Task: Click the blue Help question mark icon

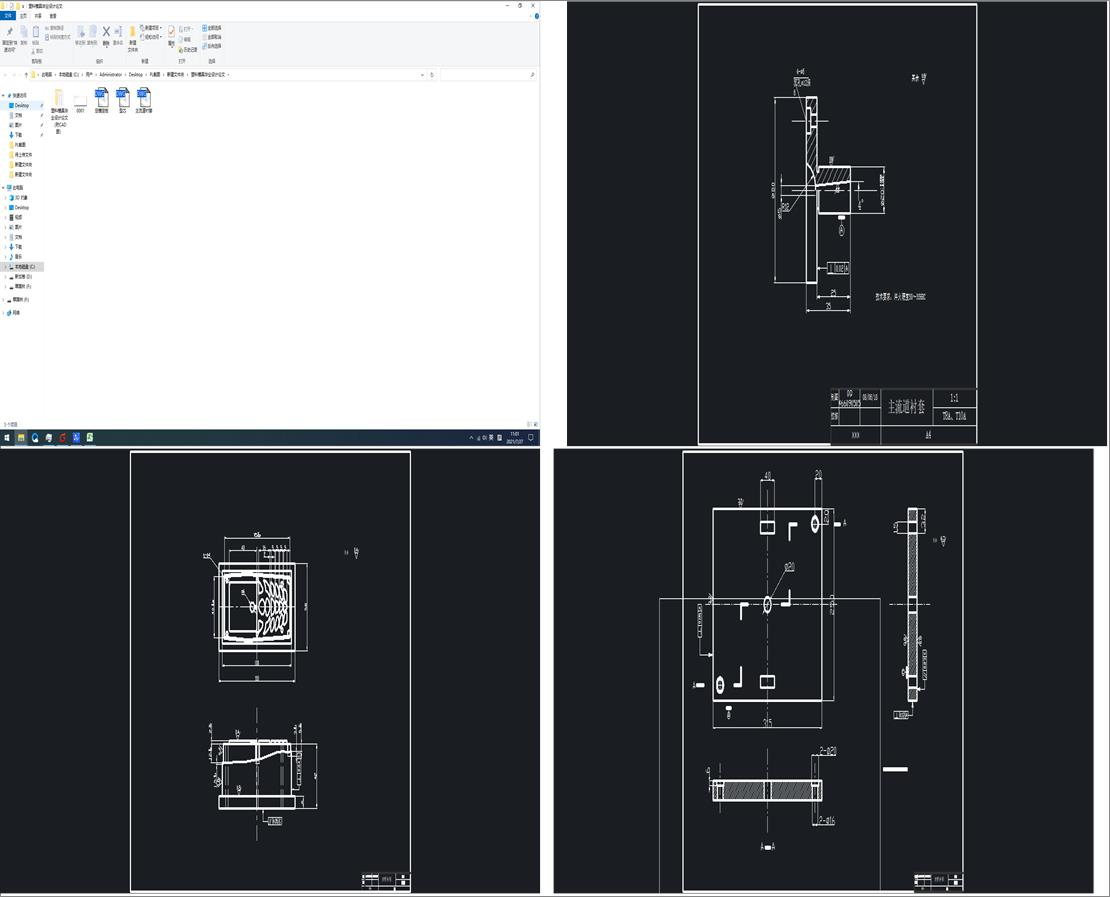Action: point(537,16)
